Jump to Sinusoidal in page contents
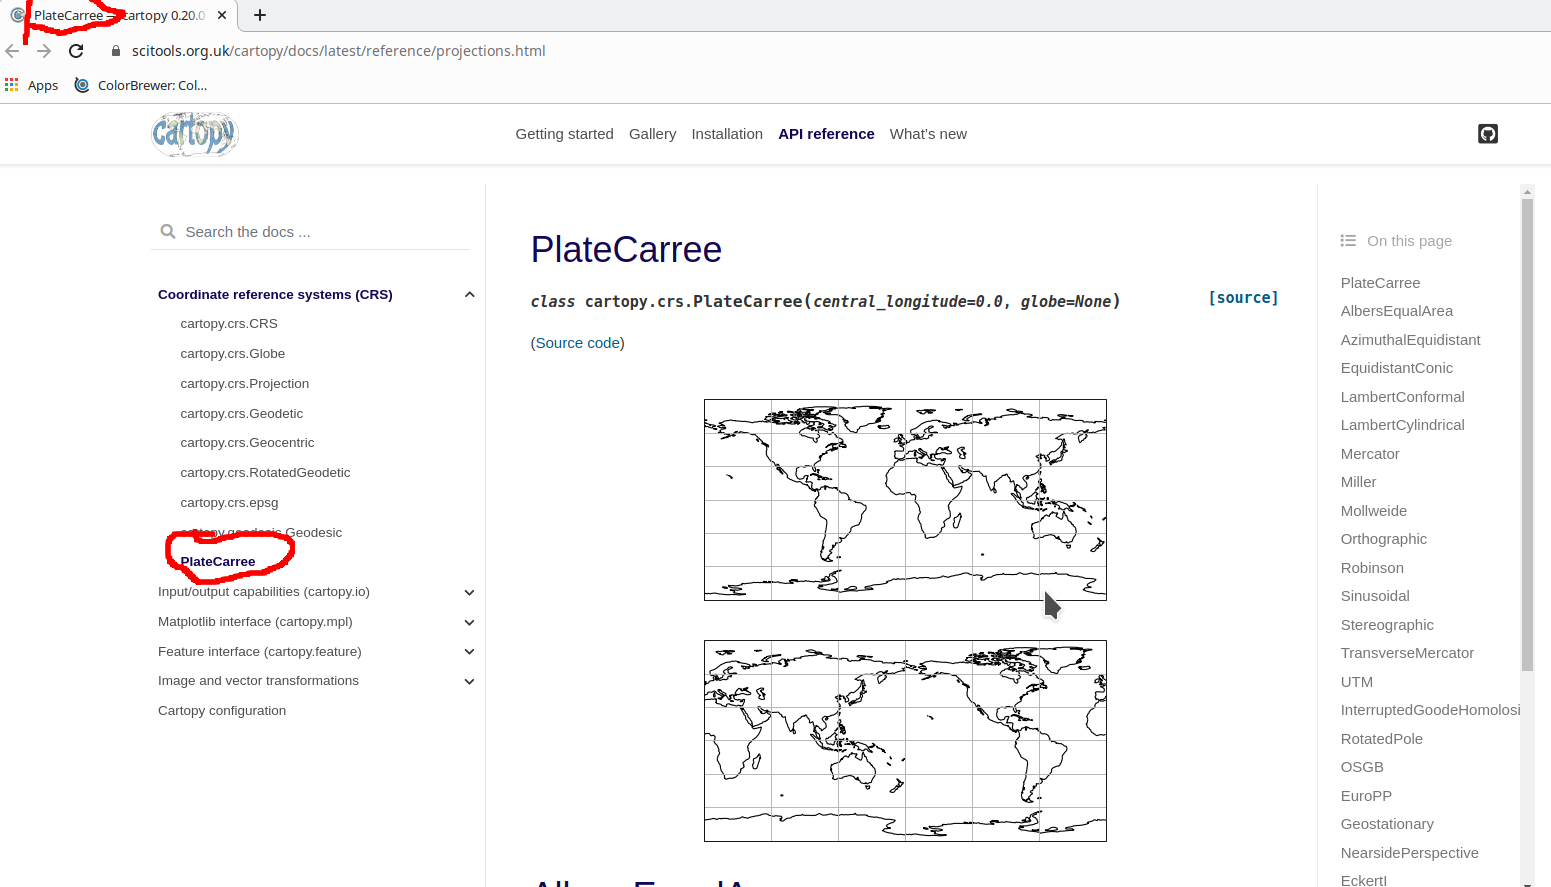The image size is (1551, 887). point(1375,596)
